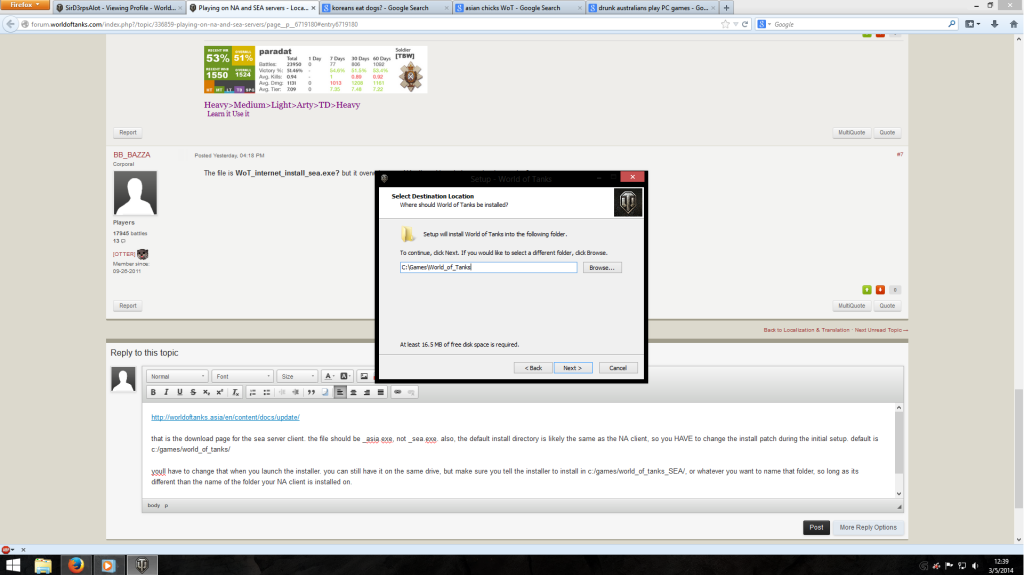Remove link with unlink icon
Image resolution: width=1024 pixels, height=575 pixels.
[x=411, y=392]
